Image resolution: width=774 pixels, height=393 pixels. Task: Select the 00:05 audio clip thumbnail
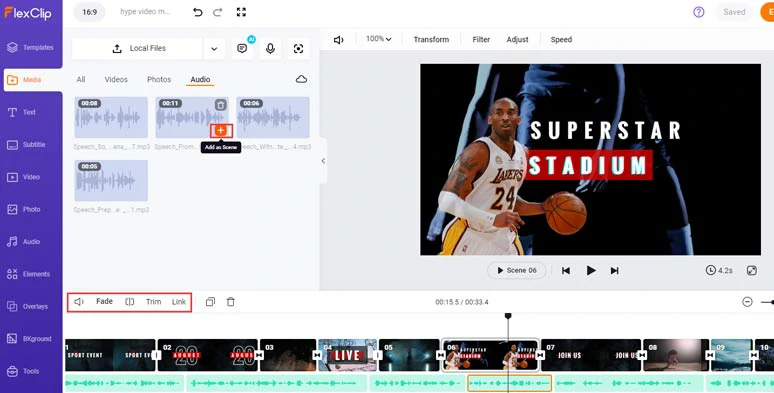(111, 181)
